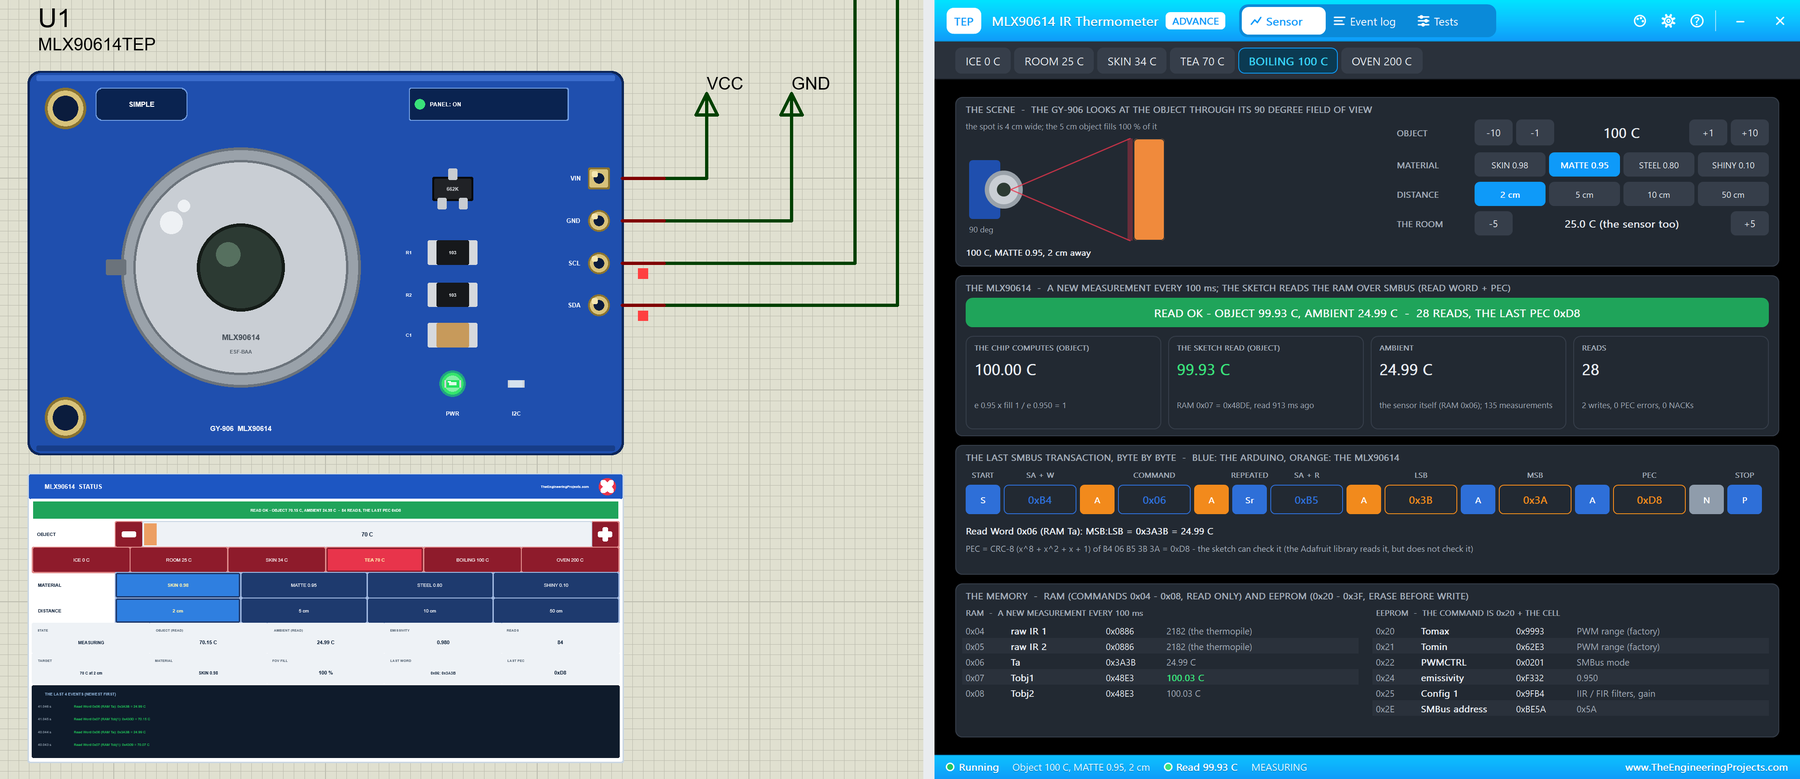Click the GND pin pad on GY-906 board
Screen dimensions: 1800x779
pyautogui.click(x=598, y=220)
